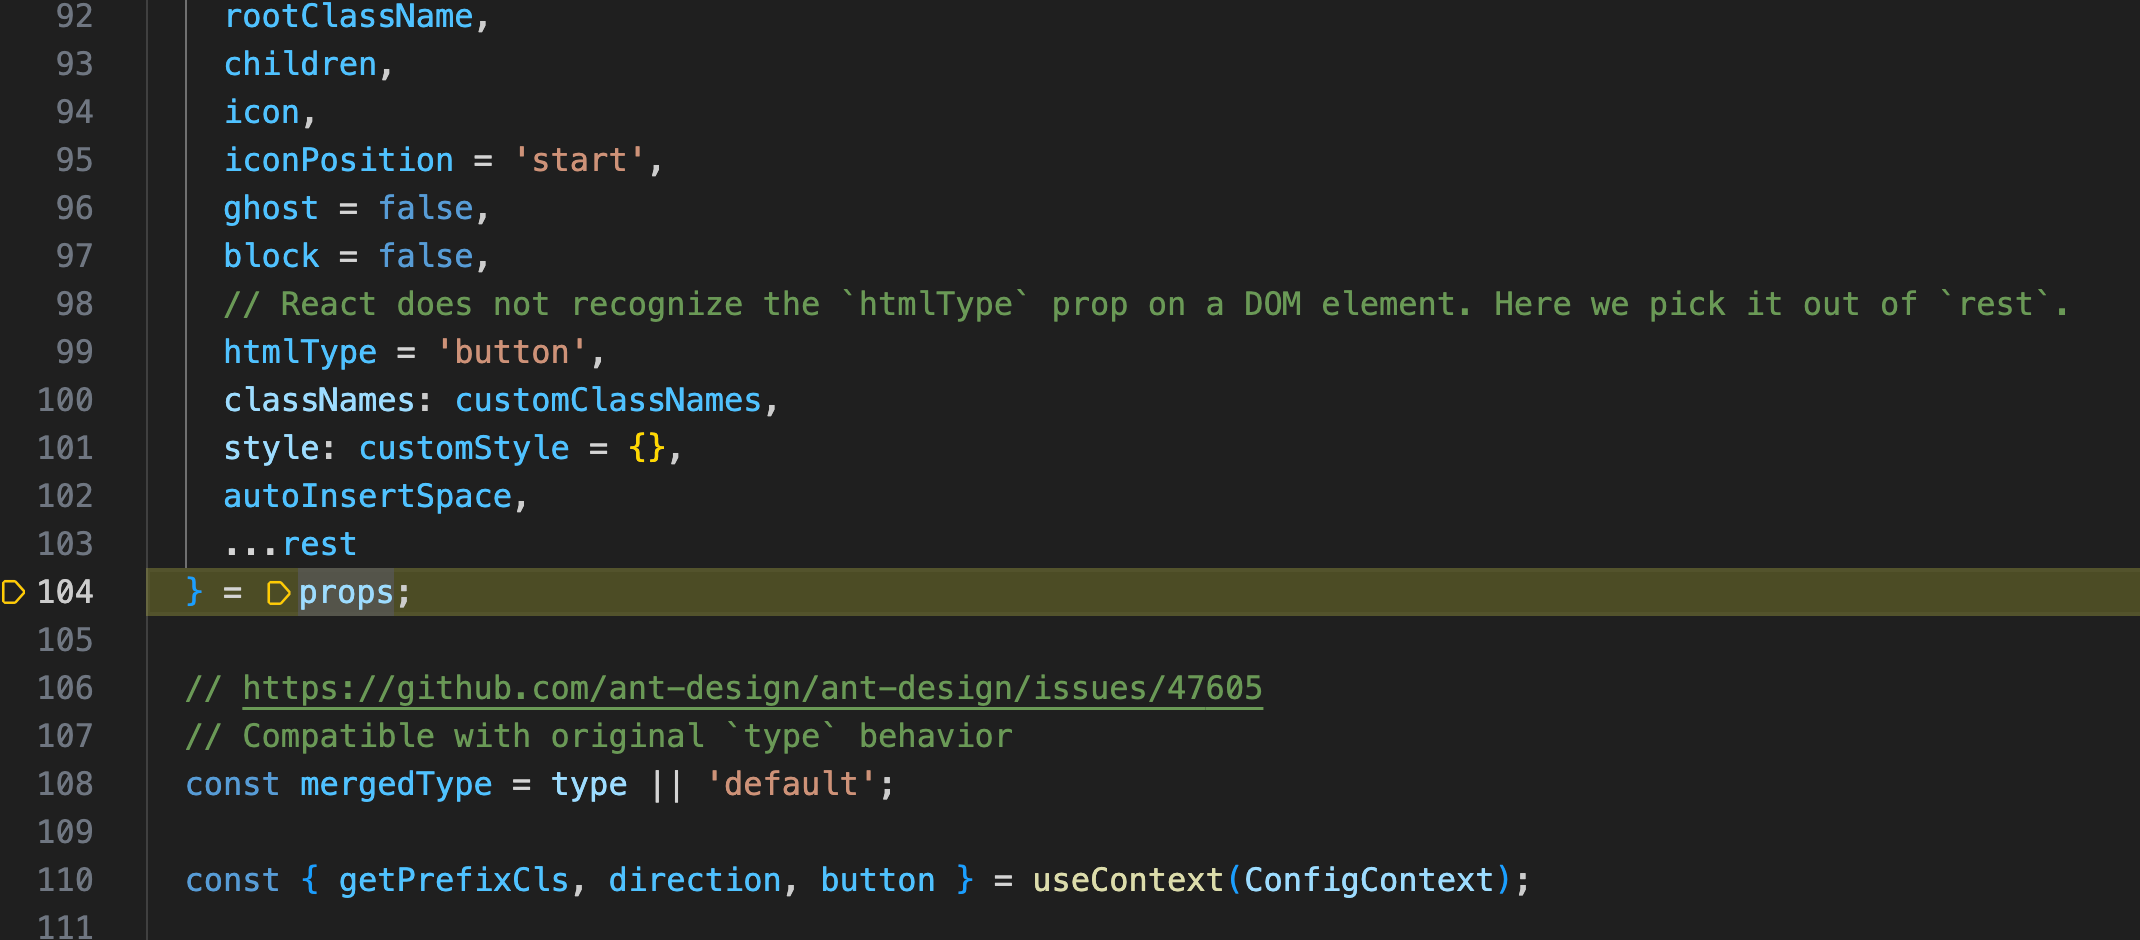The image size is (2140, 940).
Task: Click the useContext function call
Action: click(x=1127, y=880)
